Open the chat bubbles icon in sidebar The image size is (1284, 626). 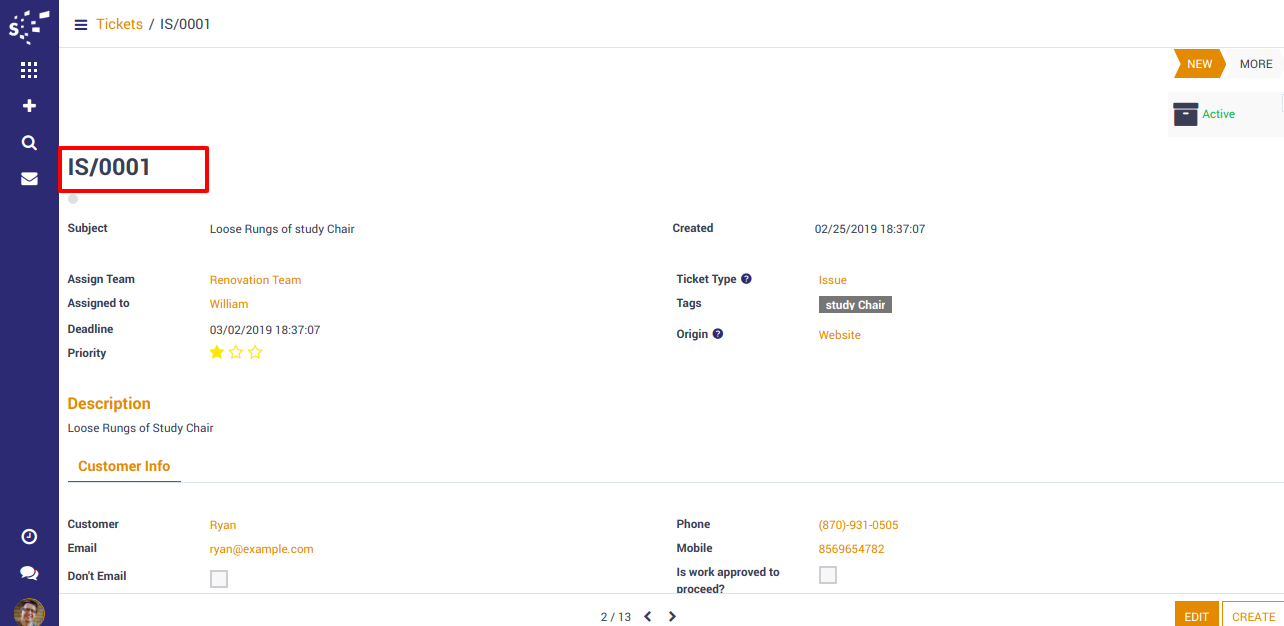(29, 573)
